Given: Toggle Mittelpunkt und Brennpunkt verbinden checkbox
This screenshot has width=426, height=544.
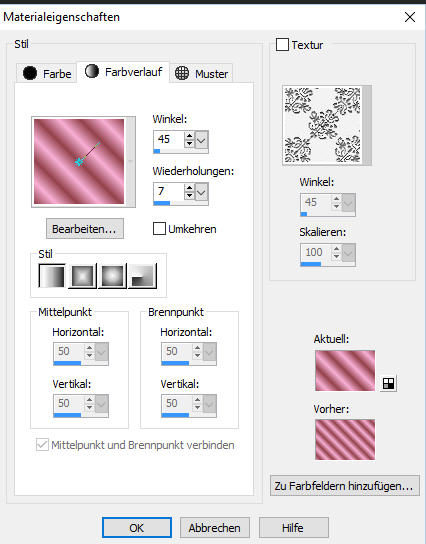Looking at the screenshot, I should (x=42, y=444).
